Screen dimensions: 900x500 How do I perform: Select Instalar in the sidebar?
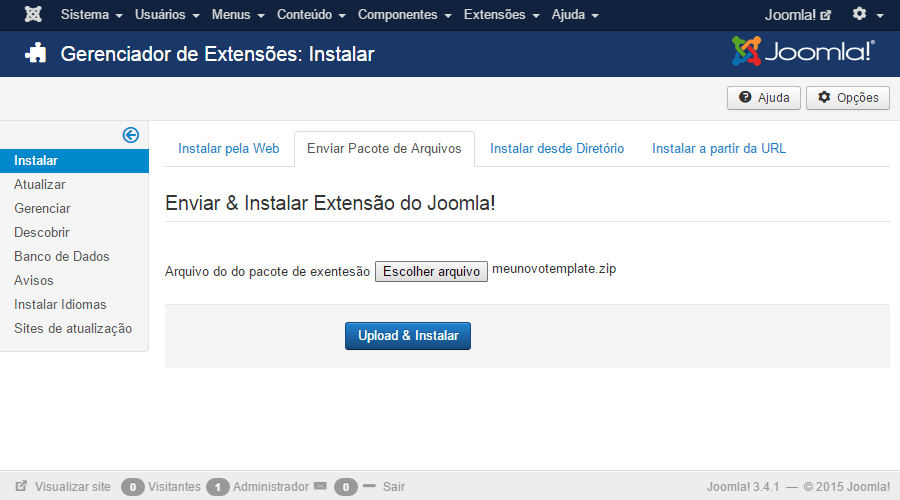click(x=74, y=161)
